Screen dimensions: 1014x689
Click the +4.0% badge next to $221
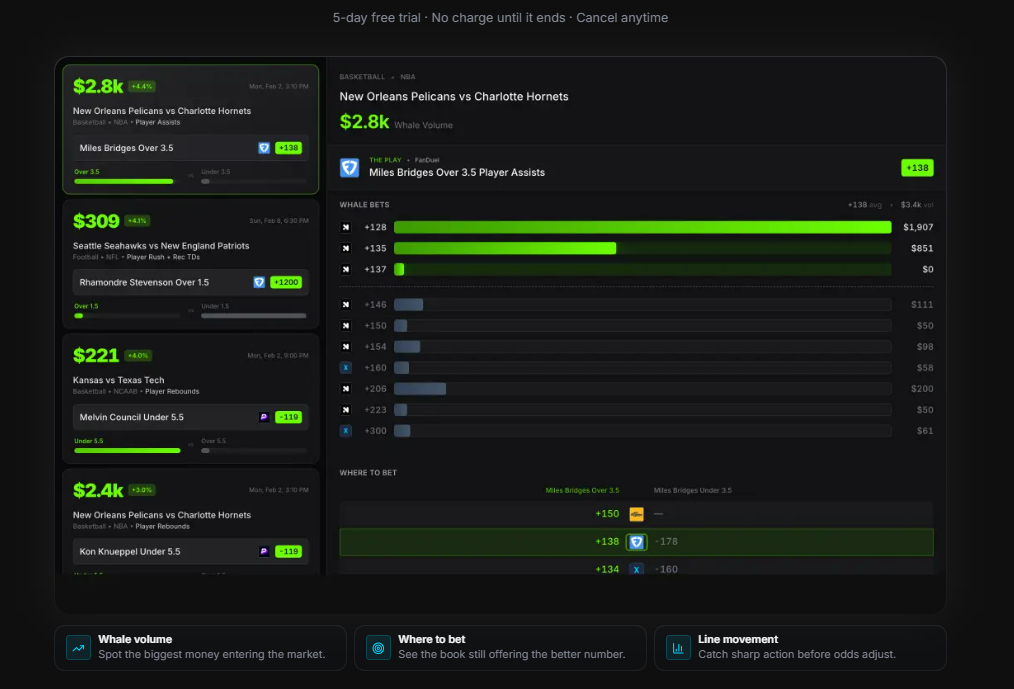tap(138, 356)
